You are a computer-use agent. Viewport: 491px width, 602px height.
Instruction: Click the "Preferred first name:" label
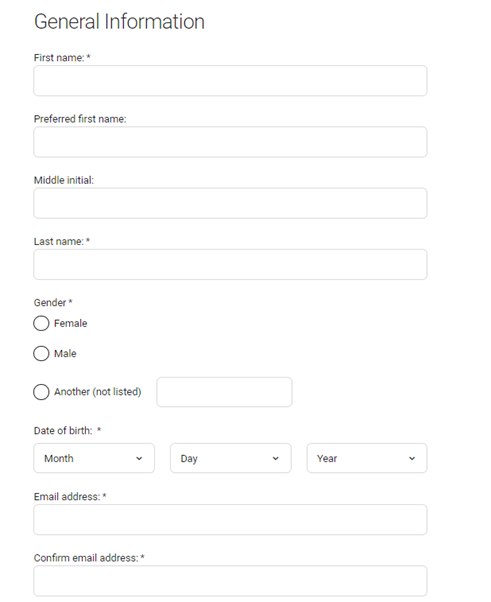pyautogui.click(x=80, y=119)
